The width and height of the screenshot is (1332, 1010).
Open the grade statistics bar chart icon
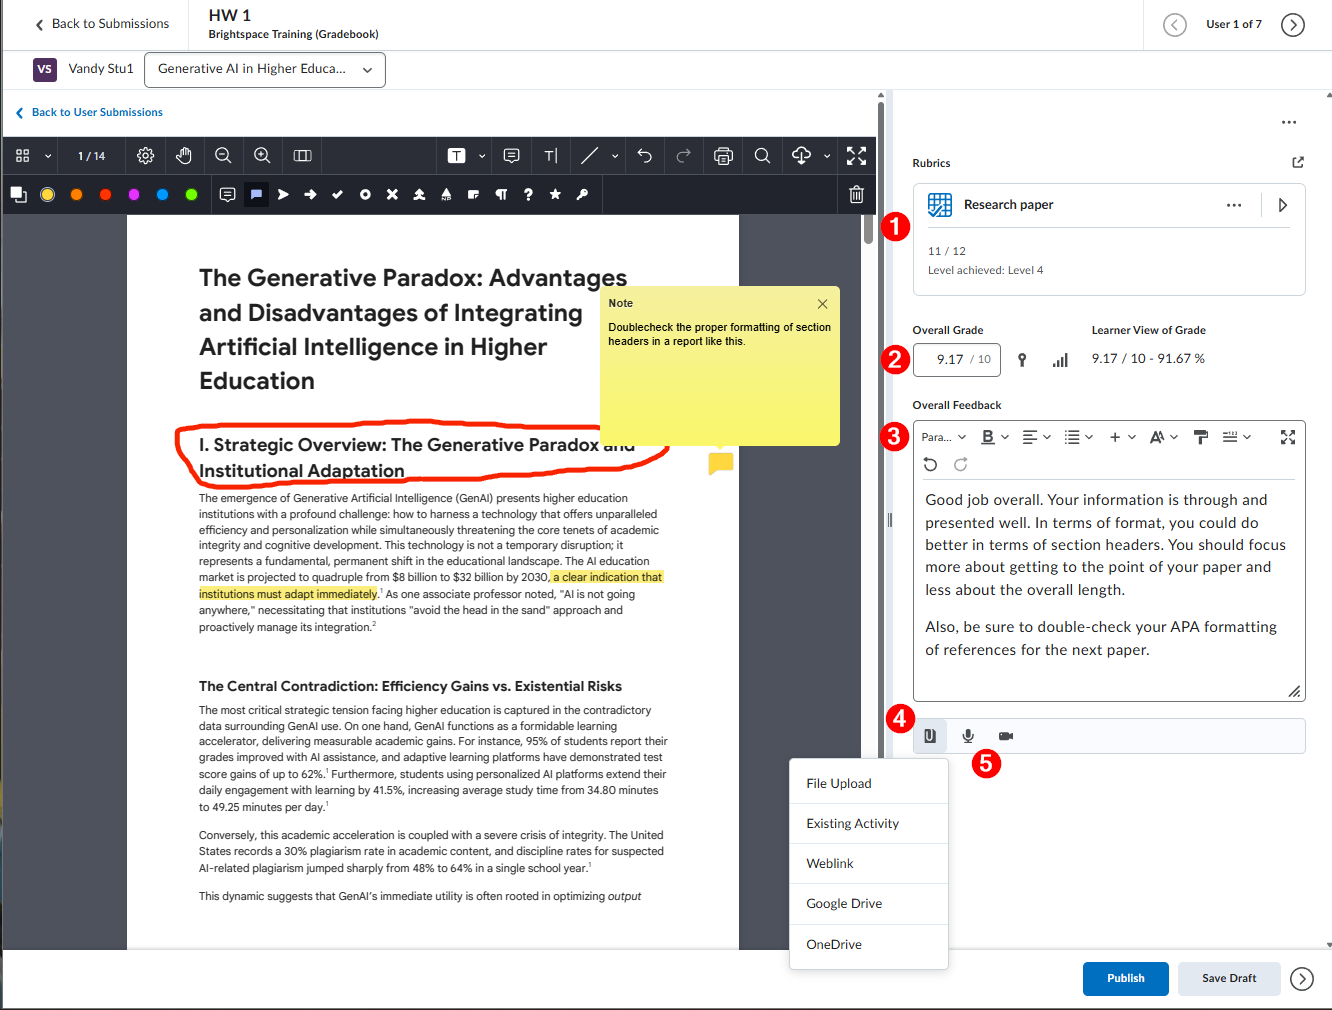(1060, 360)
